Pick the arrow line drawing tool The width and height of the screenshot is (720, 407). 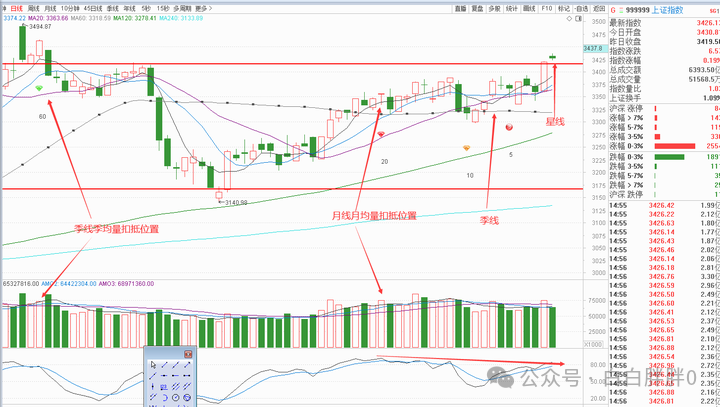point(187,365)
